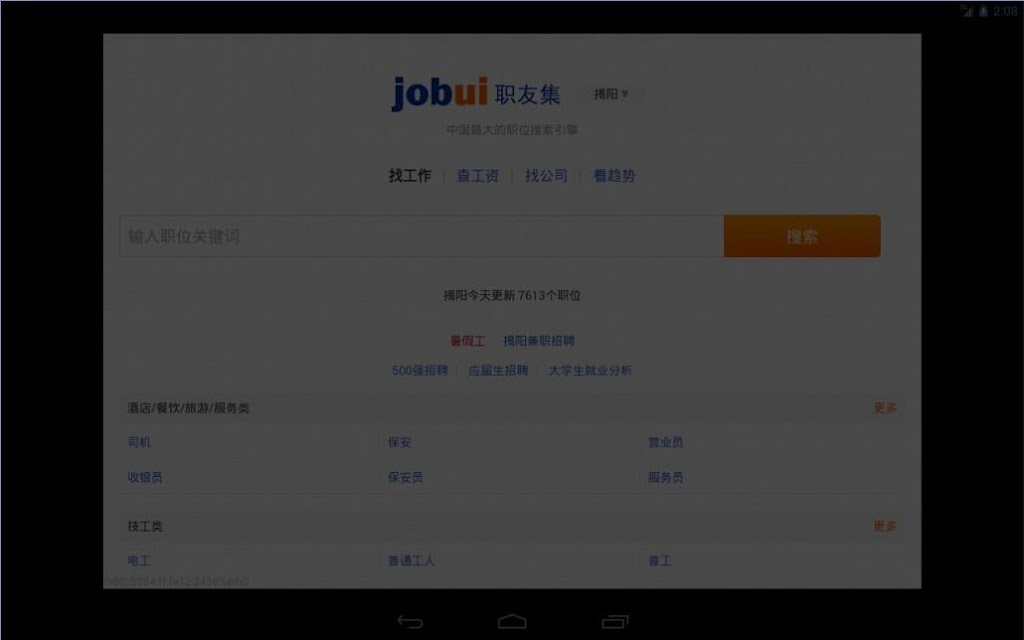Select the 电工 job link
Viewport: 1024px width, 640px height.
pyautogui.click(x=139, y=560)
